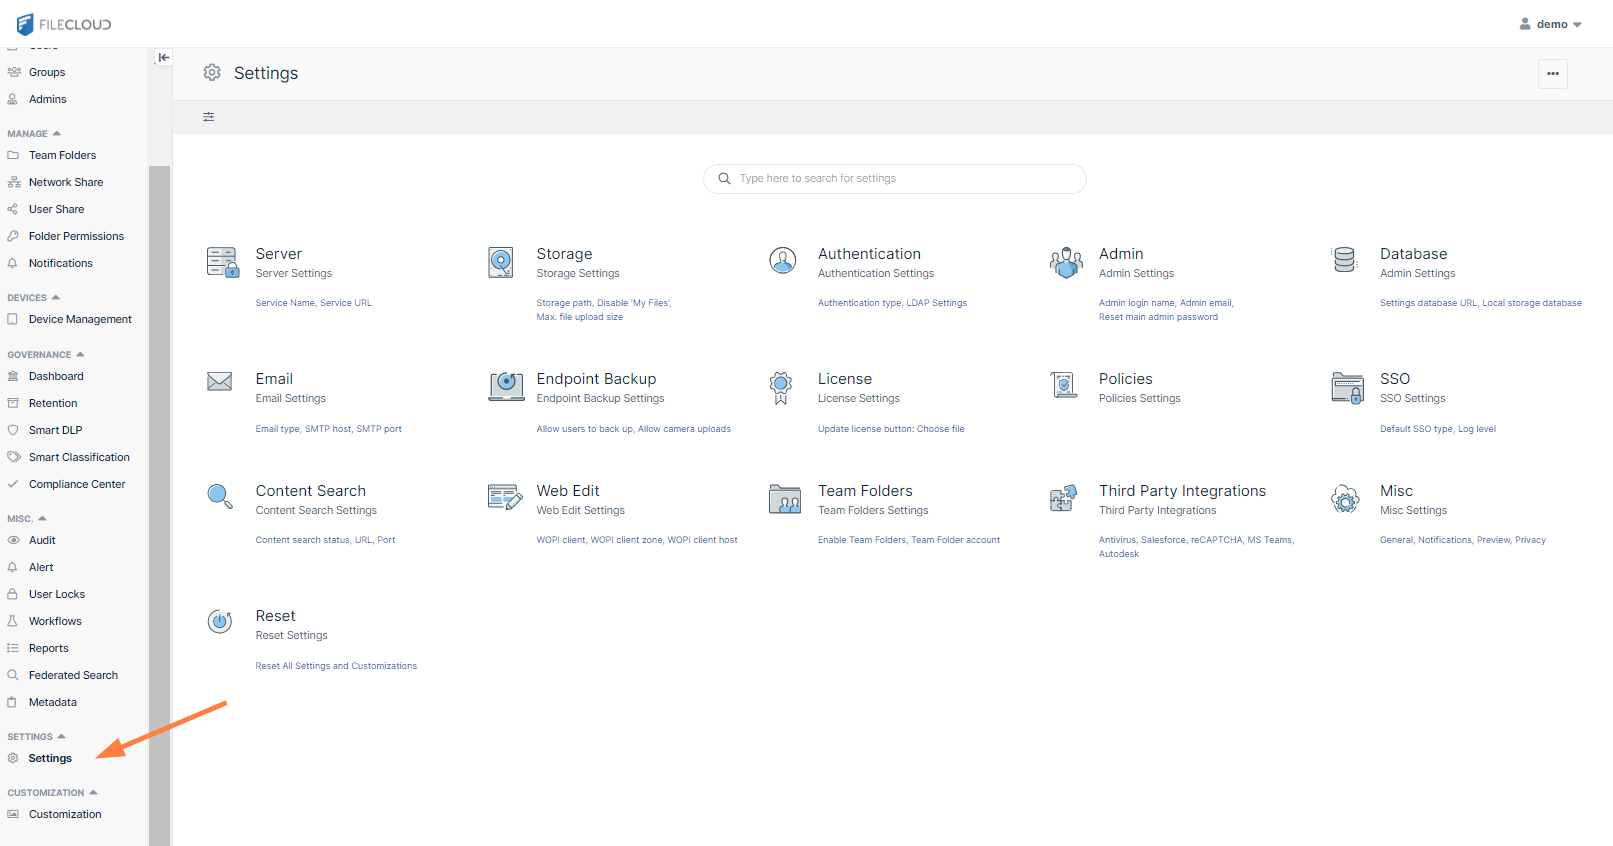The height and width of the screenshot is (846, 1613).
Task: Open the Endpoint Backup icon
Action: [x=506, y=386]
